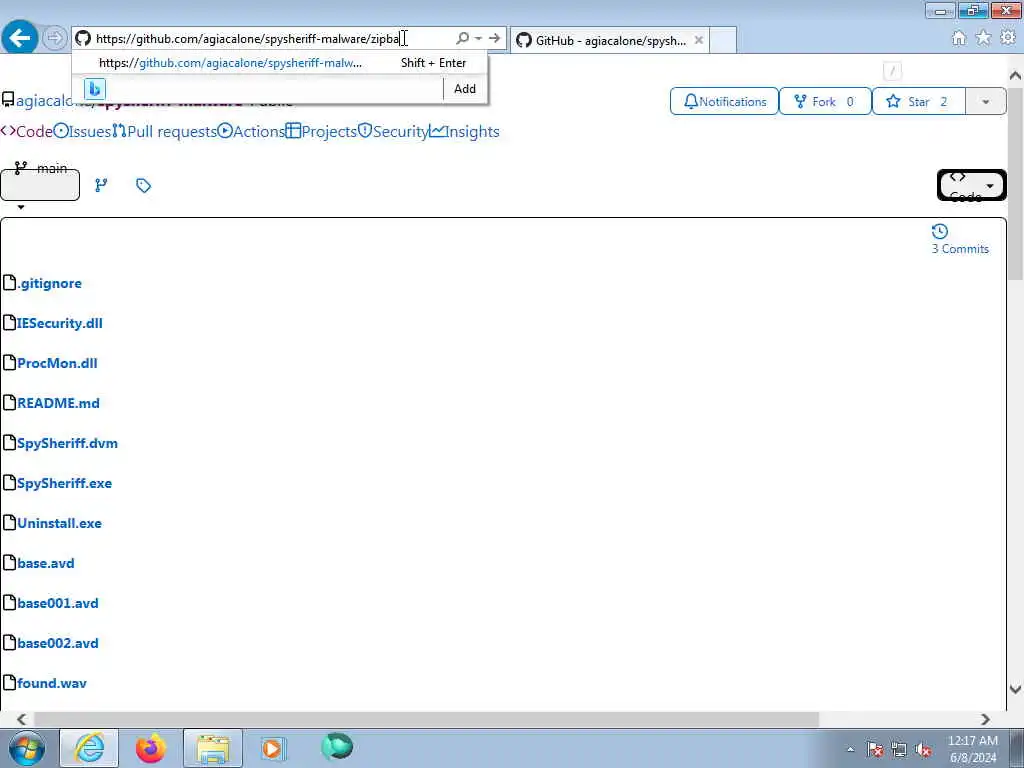
Task: Click the branches icon next to main
Action: click(x=101, y=185)
